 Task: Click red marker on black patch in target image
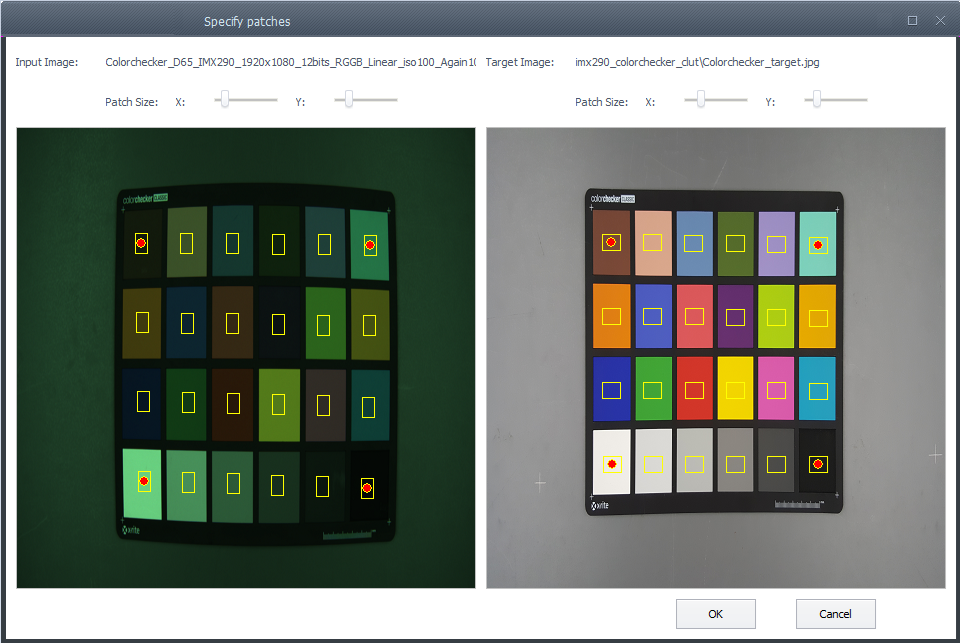pyautogui.click(x=818, y=464)
